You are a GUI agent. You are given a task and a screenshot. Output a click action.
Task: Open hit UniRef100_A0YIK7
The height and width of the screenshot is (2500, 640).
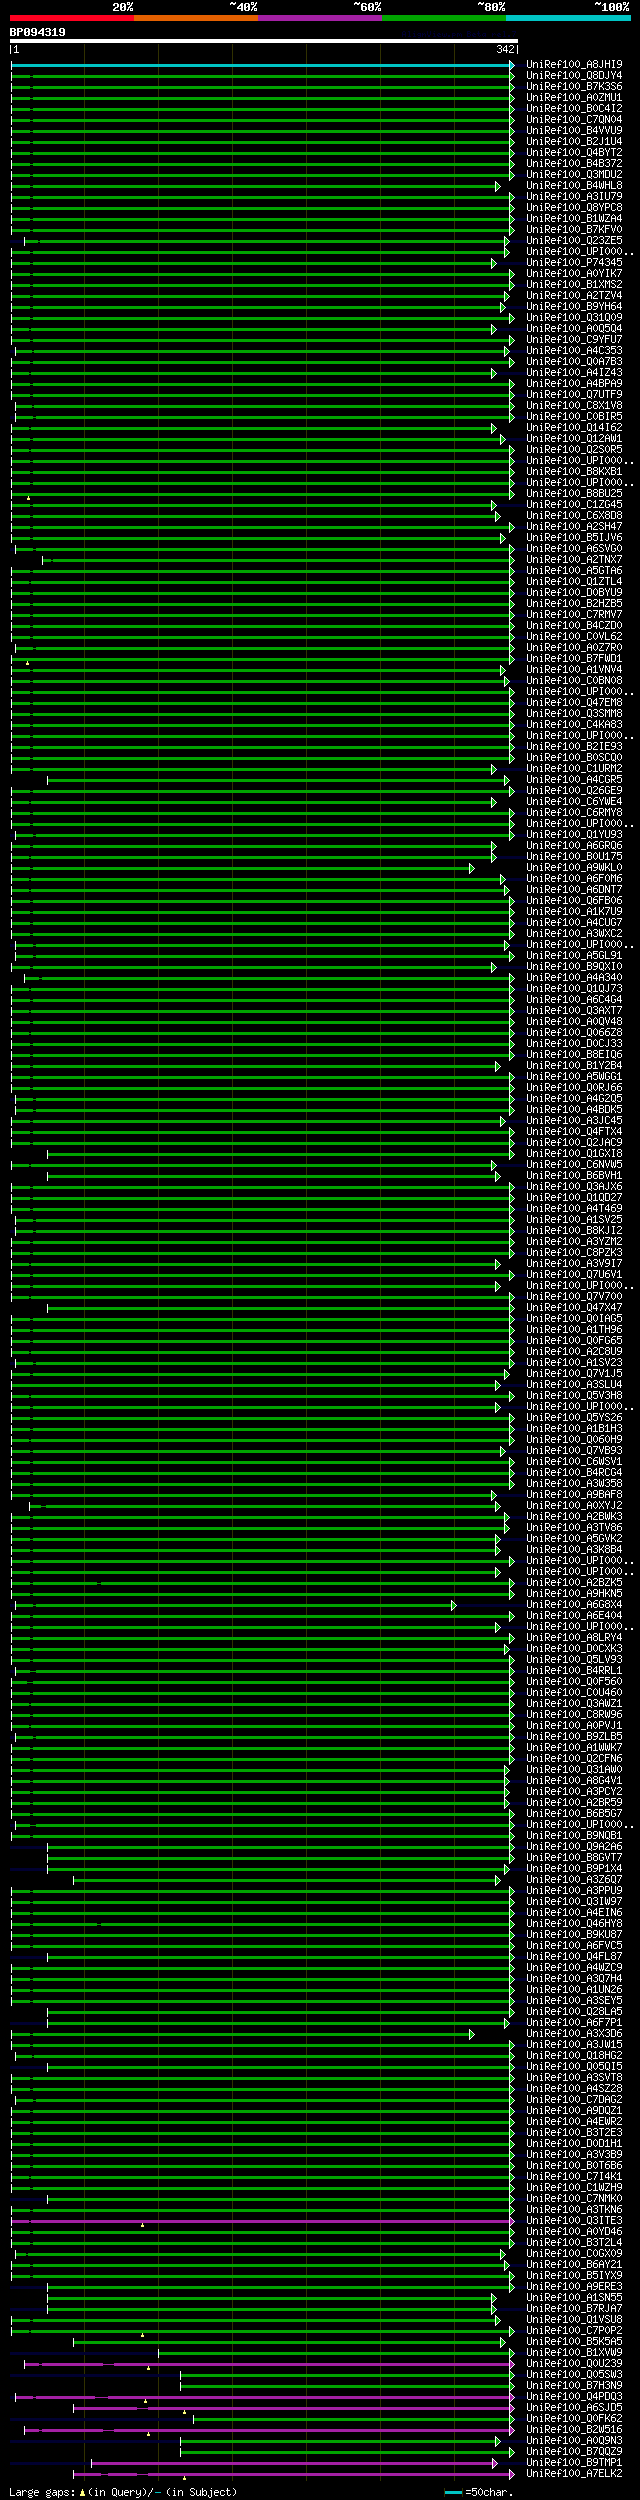[x=574, y=274]
